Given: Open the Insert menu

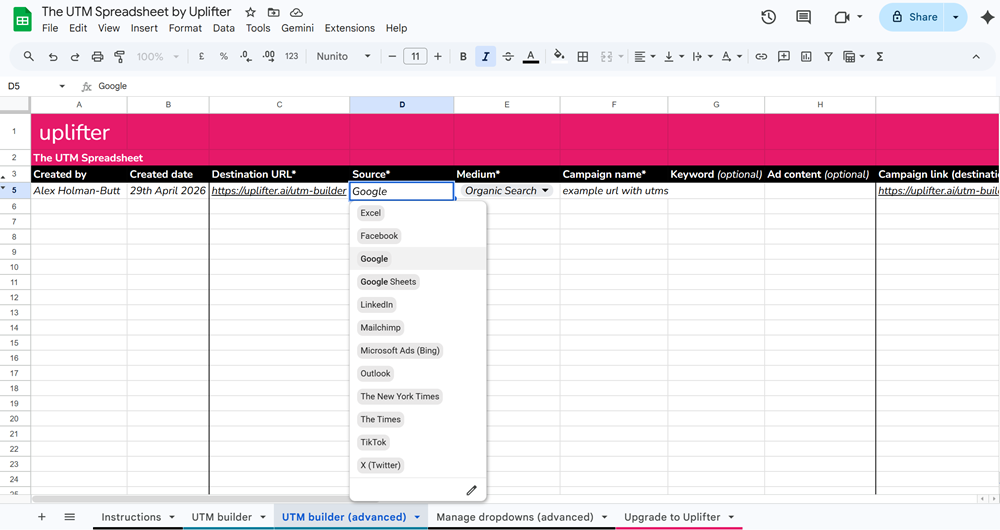Looking at the screenshot, I should tap(144, 28).
